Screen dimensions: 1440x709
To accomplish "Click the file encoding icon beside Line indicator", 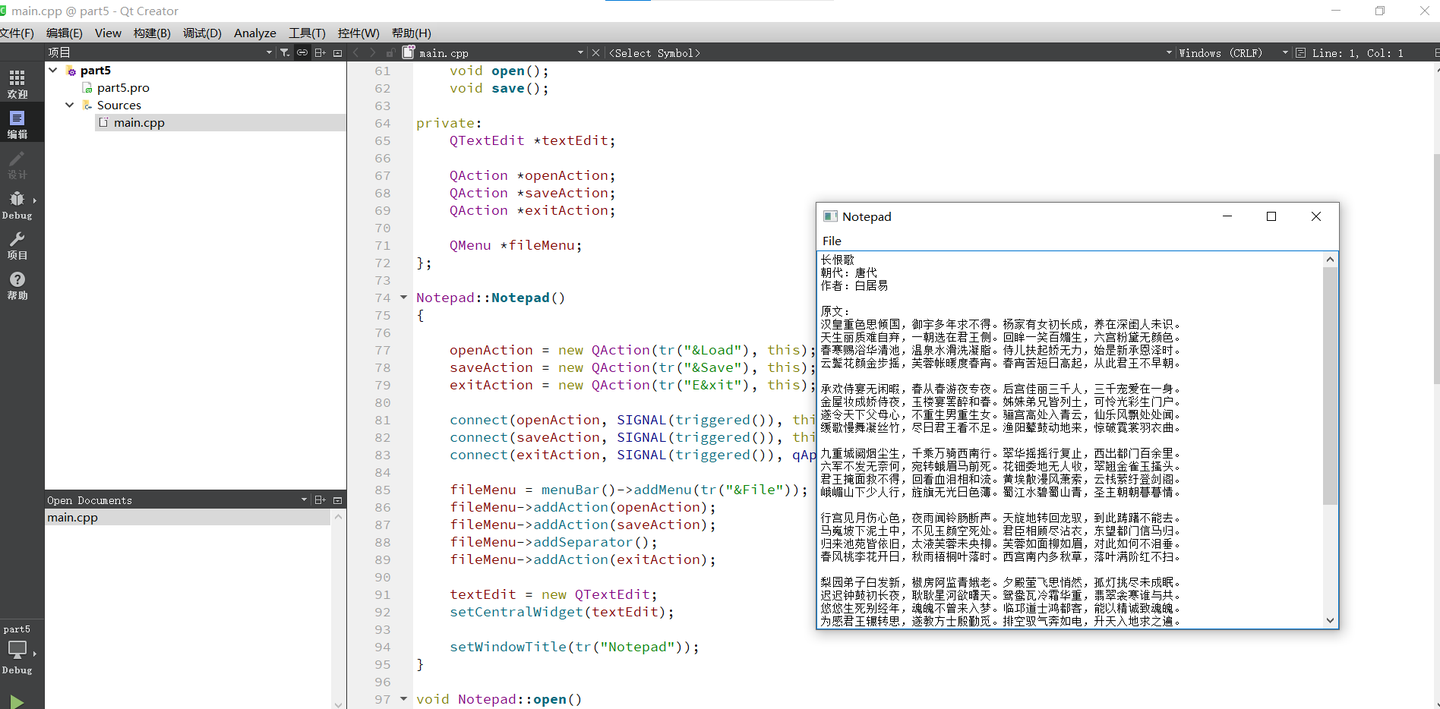I will 1300,53.
